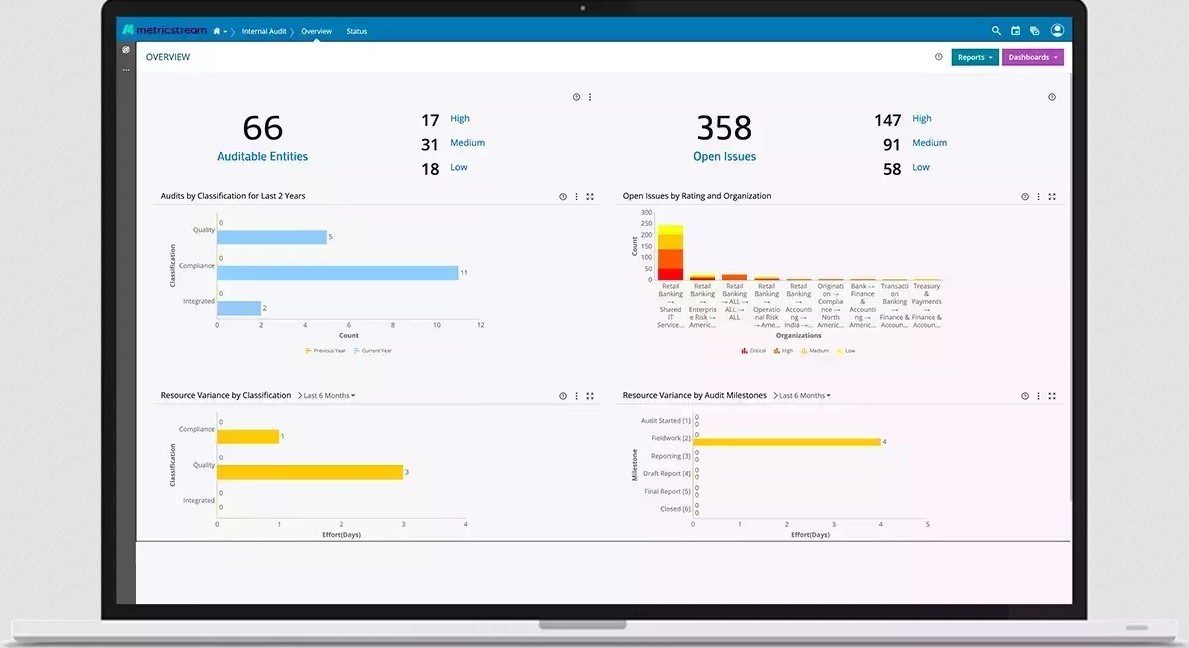Click the High link under Open Issues

click(x=921, y=118)
